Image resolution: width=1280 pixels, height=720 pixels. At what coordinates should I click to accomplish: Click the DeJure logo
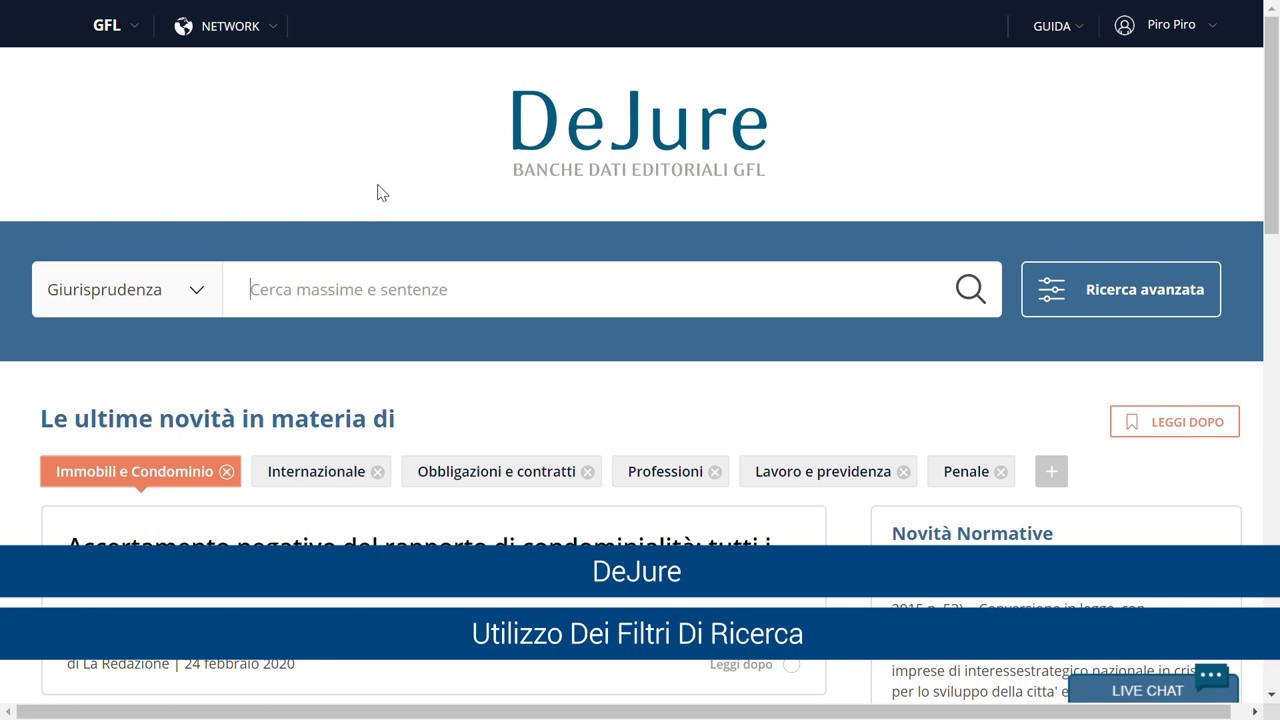coord(639,134)
